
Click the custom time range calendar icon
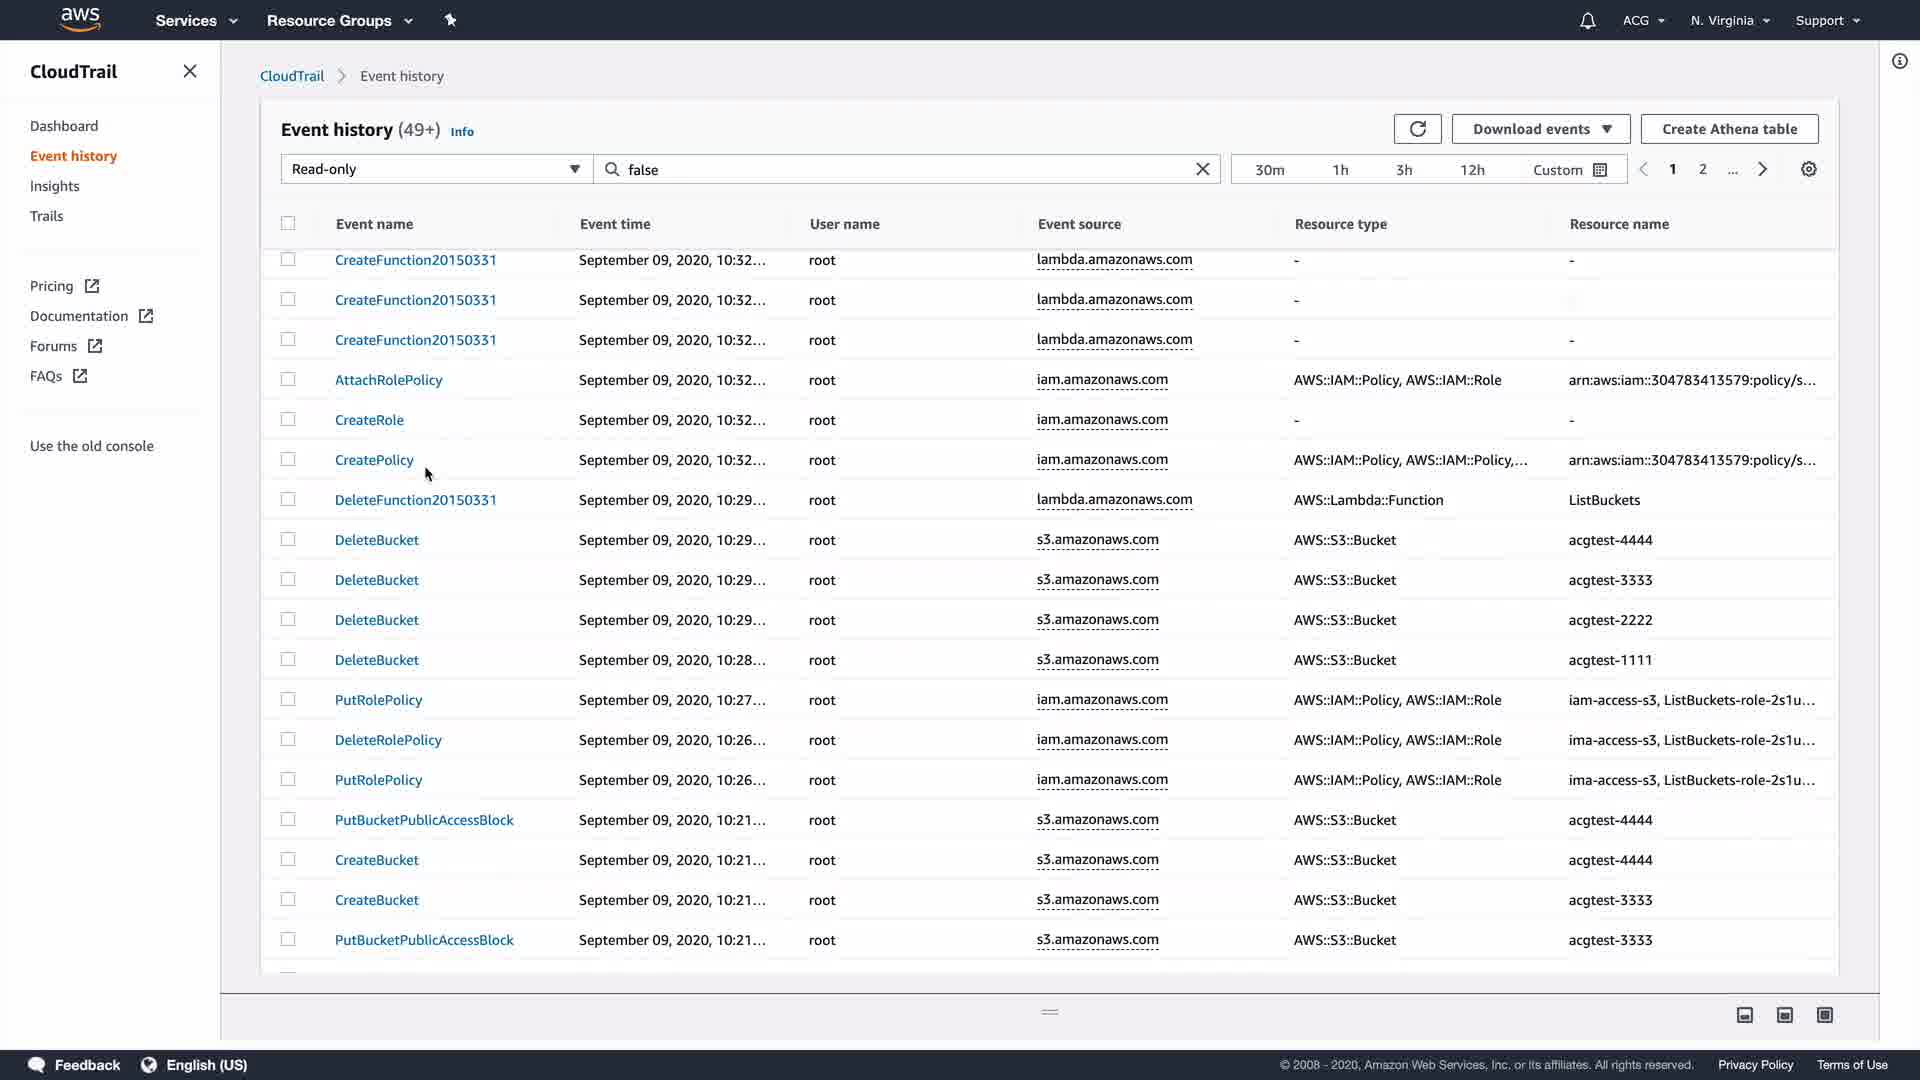[x=1600, y=170]
